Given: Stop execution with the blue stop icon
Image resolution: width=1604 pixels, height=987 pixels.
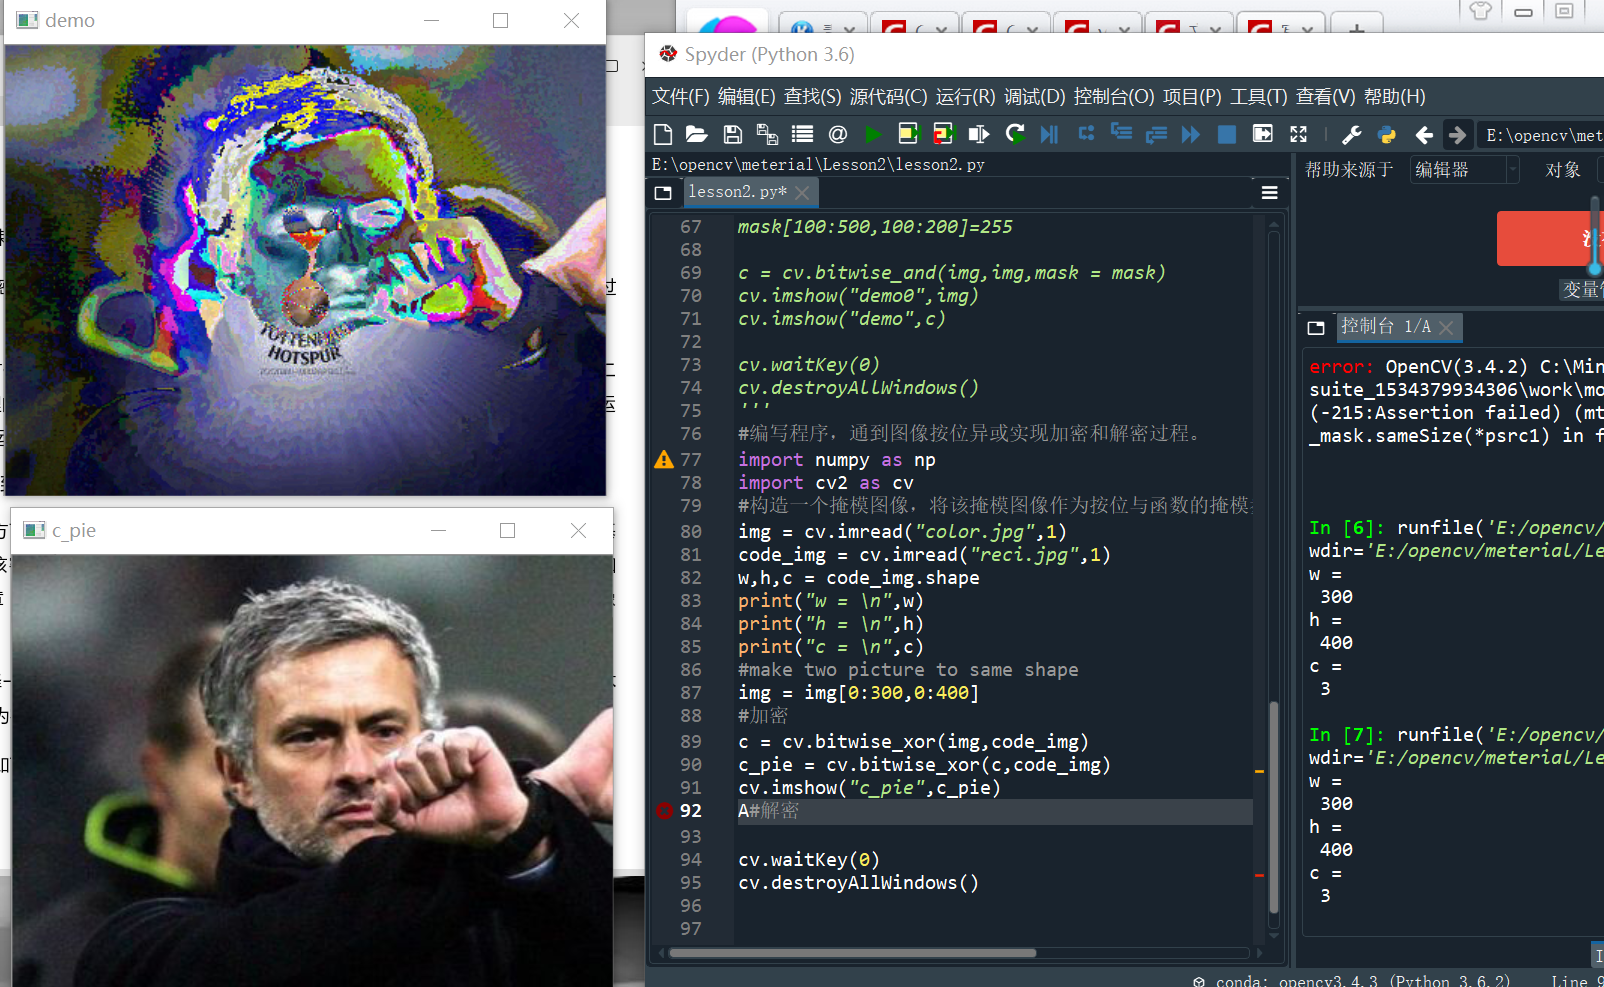Looking at the screenshot, I should 1226,133.
